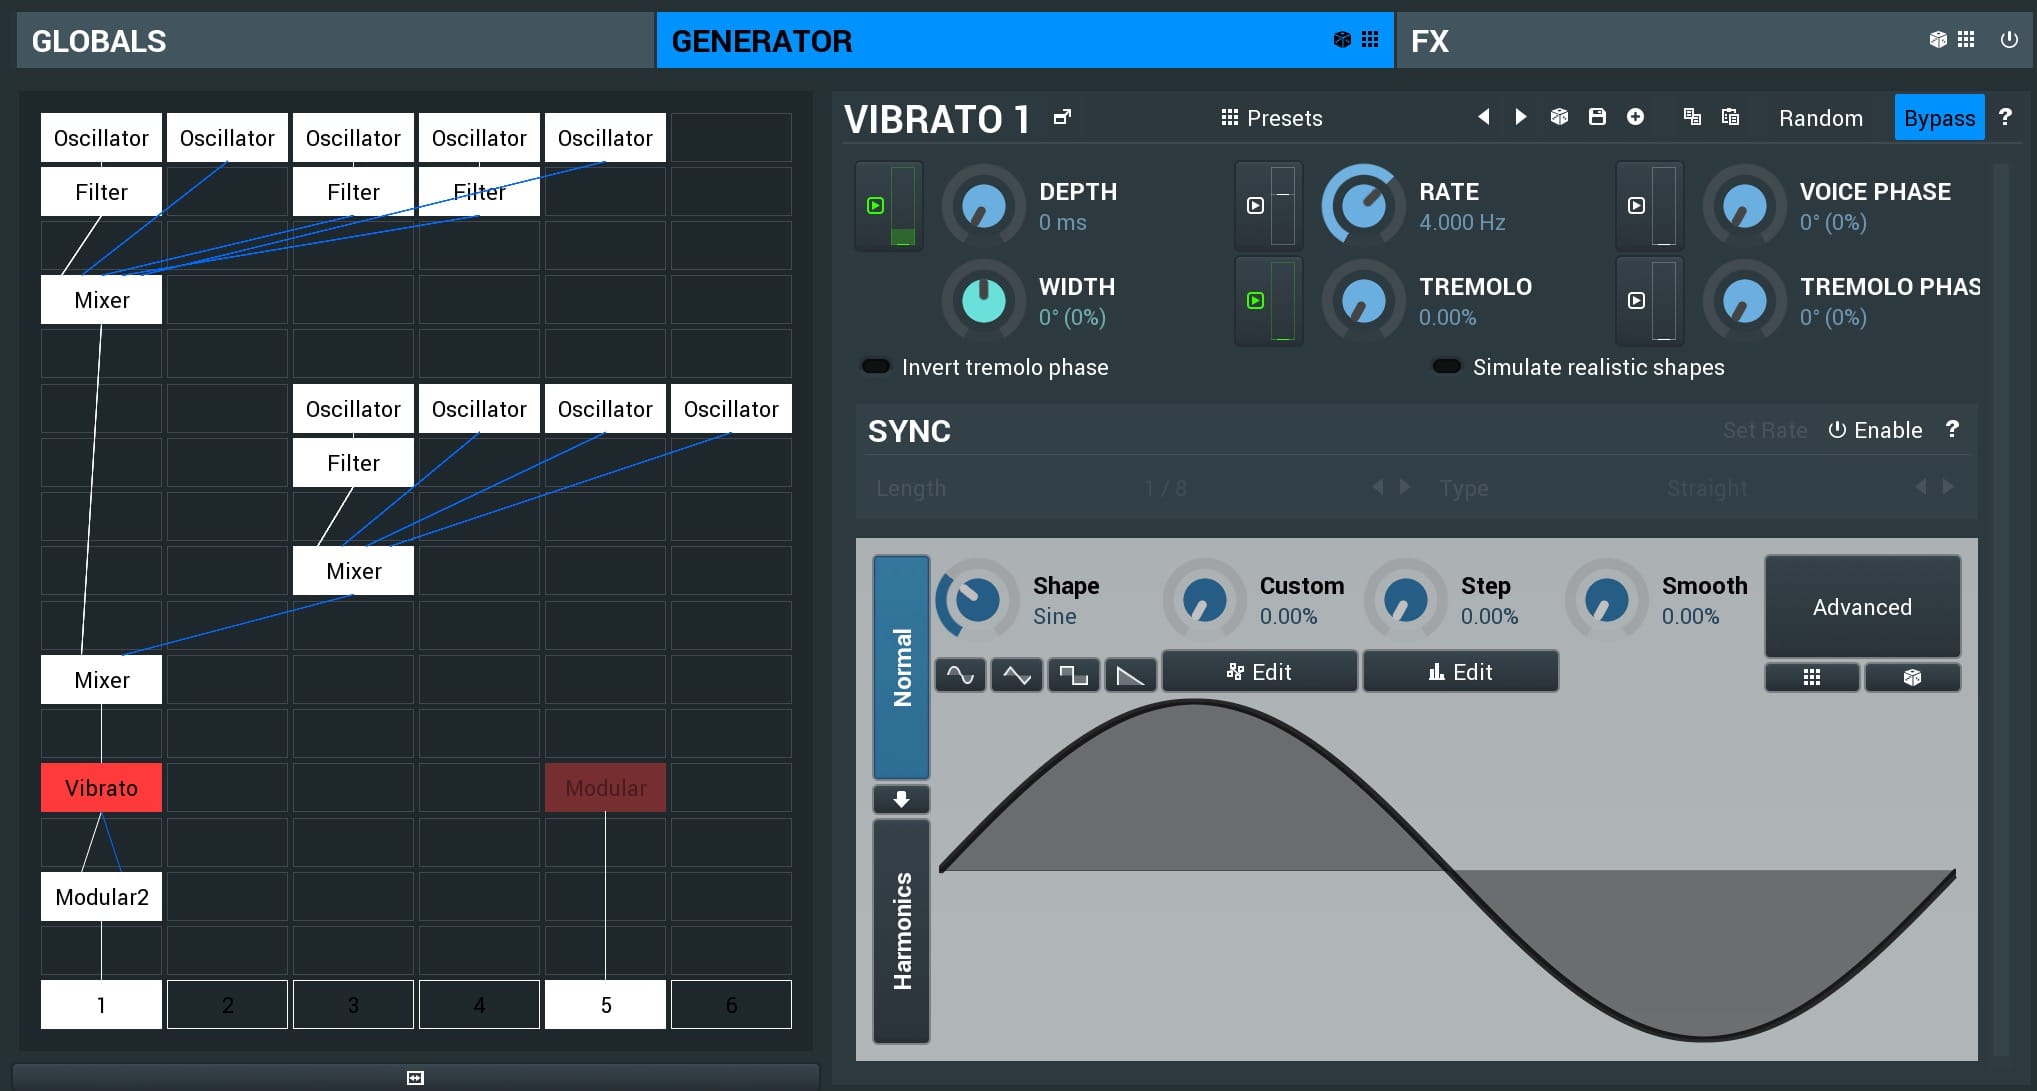
Task: Enable the Sync section
Action: 1876,430
